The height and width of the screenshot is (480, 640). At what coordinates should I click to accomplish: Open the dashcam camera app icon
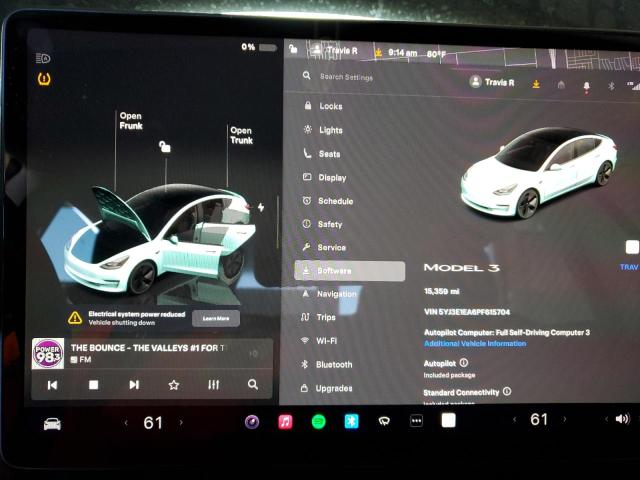point(252,422)
